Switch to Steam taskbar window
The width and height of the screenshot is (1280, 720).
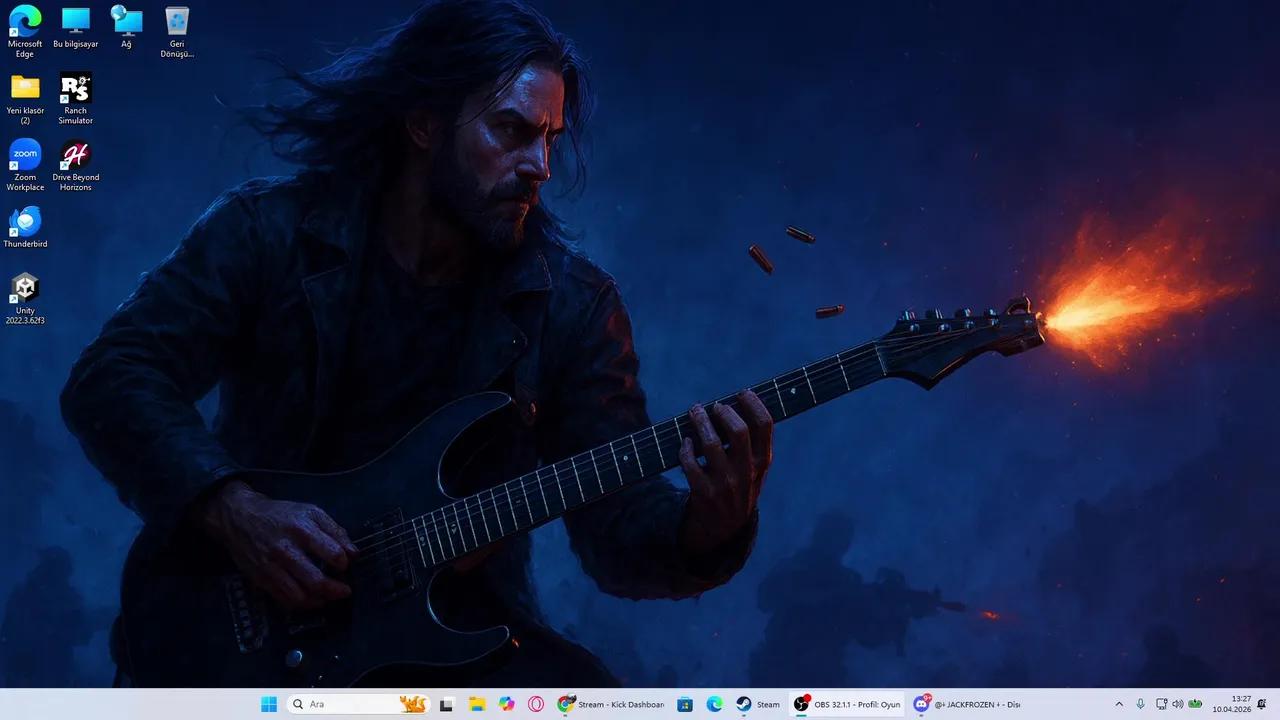[x=757, y=704]
